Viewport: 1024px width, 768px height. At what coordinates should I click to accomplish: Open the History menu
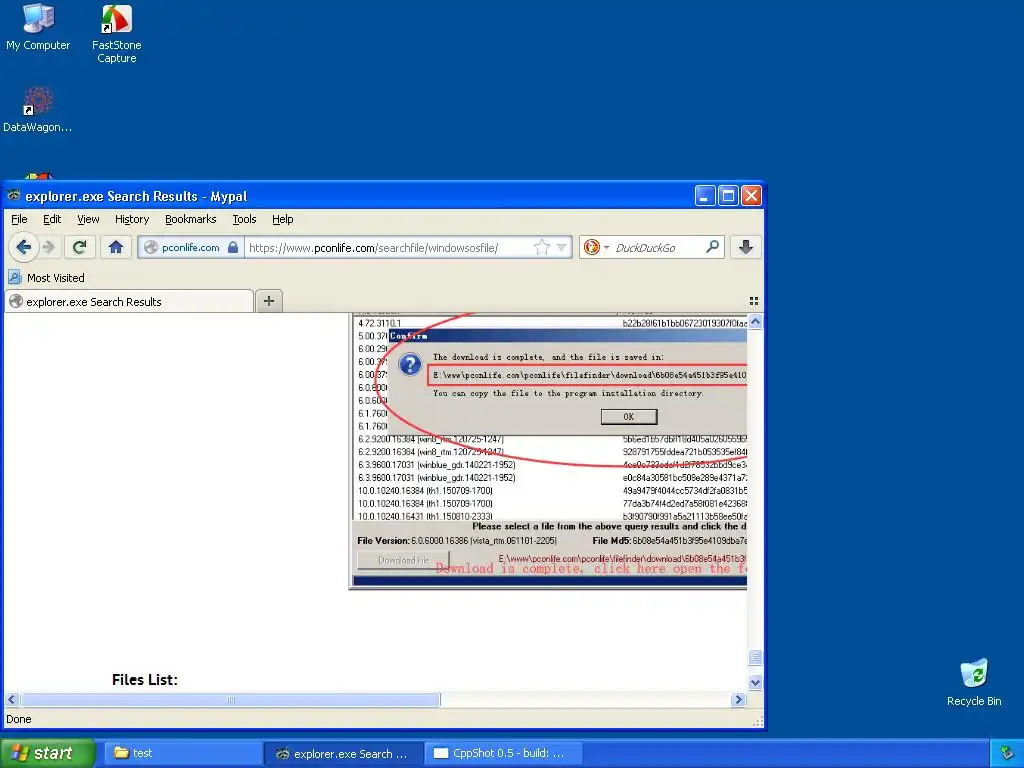132,219
